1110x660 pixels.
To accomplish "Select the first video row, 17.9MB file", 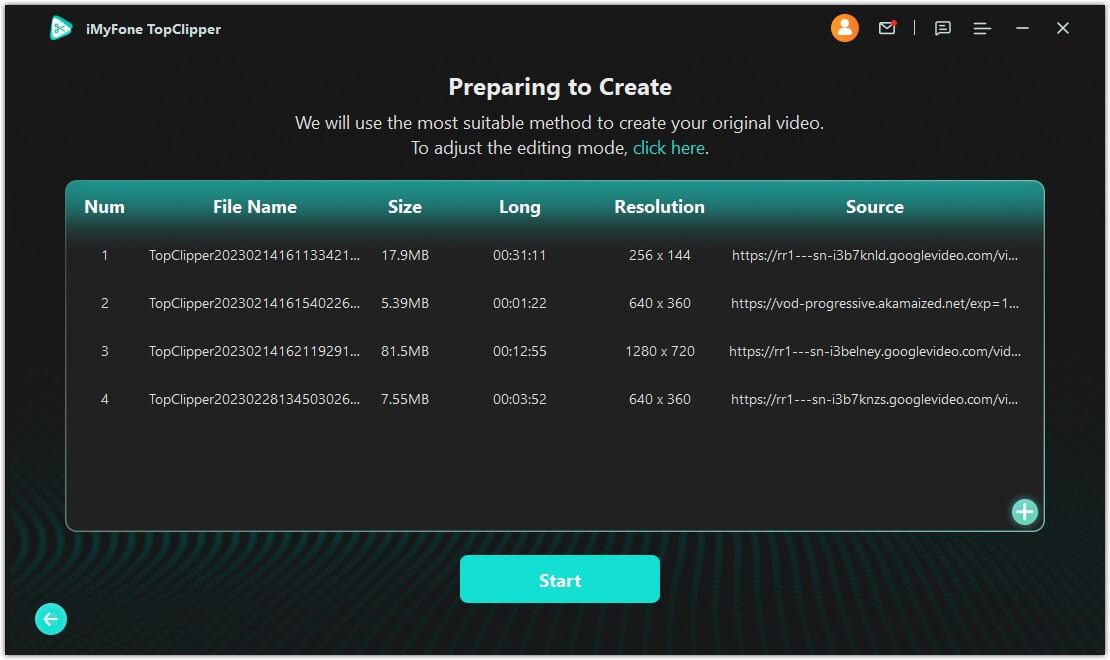I will click(x=405, y=255).
